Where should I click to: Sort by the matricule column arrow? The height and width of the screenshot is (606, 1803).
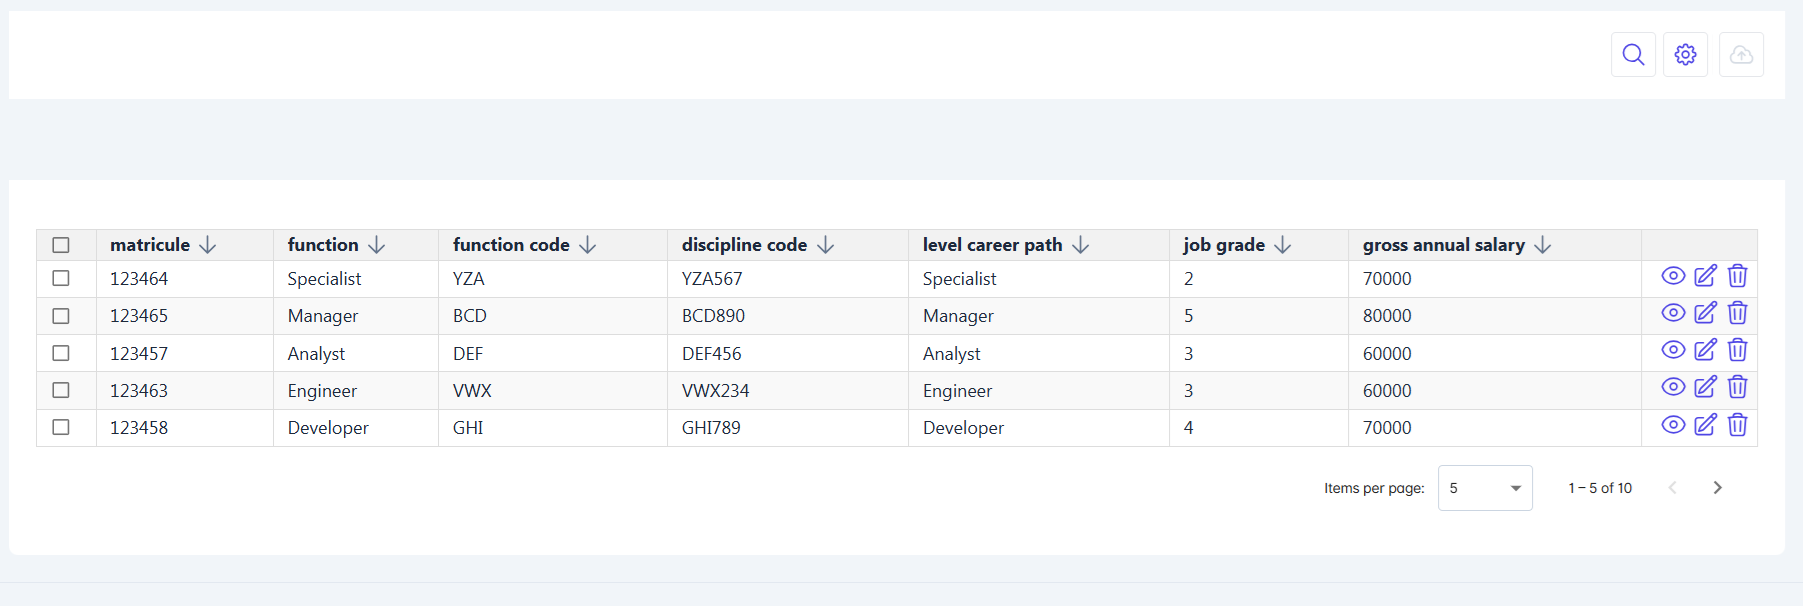coord(208,245)
